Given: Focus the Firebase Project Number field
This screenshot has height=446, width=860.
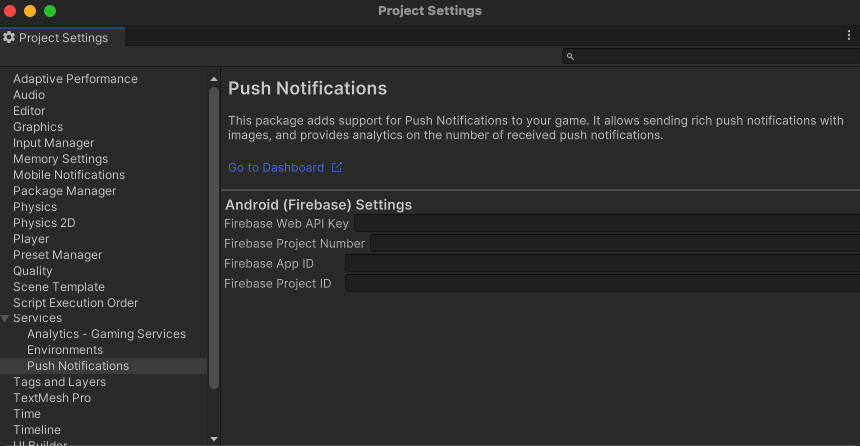Looking at the screenshot, I should pyautogui.click(x=614, y=244).
